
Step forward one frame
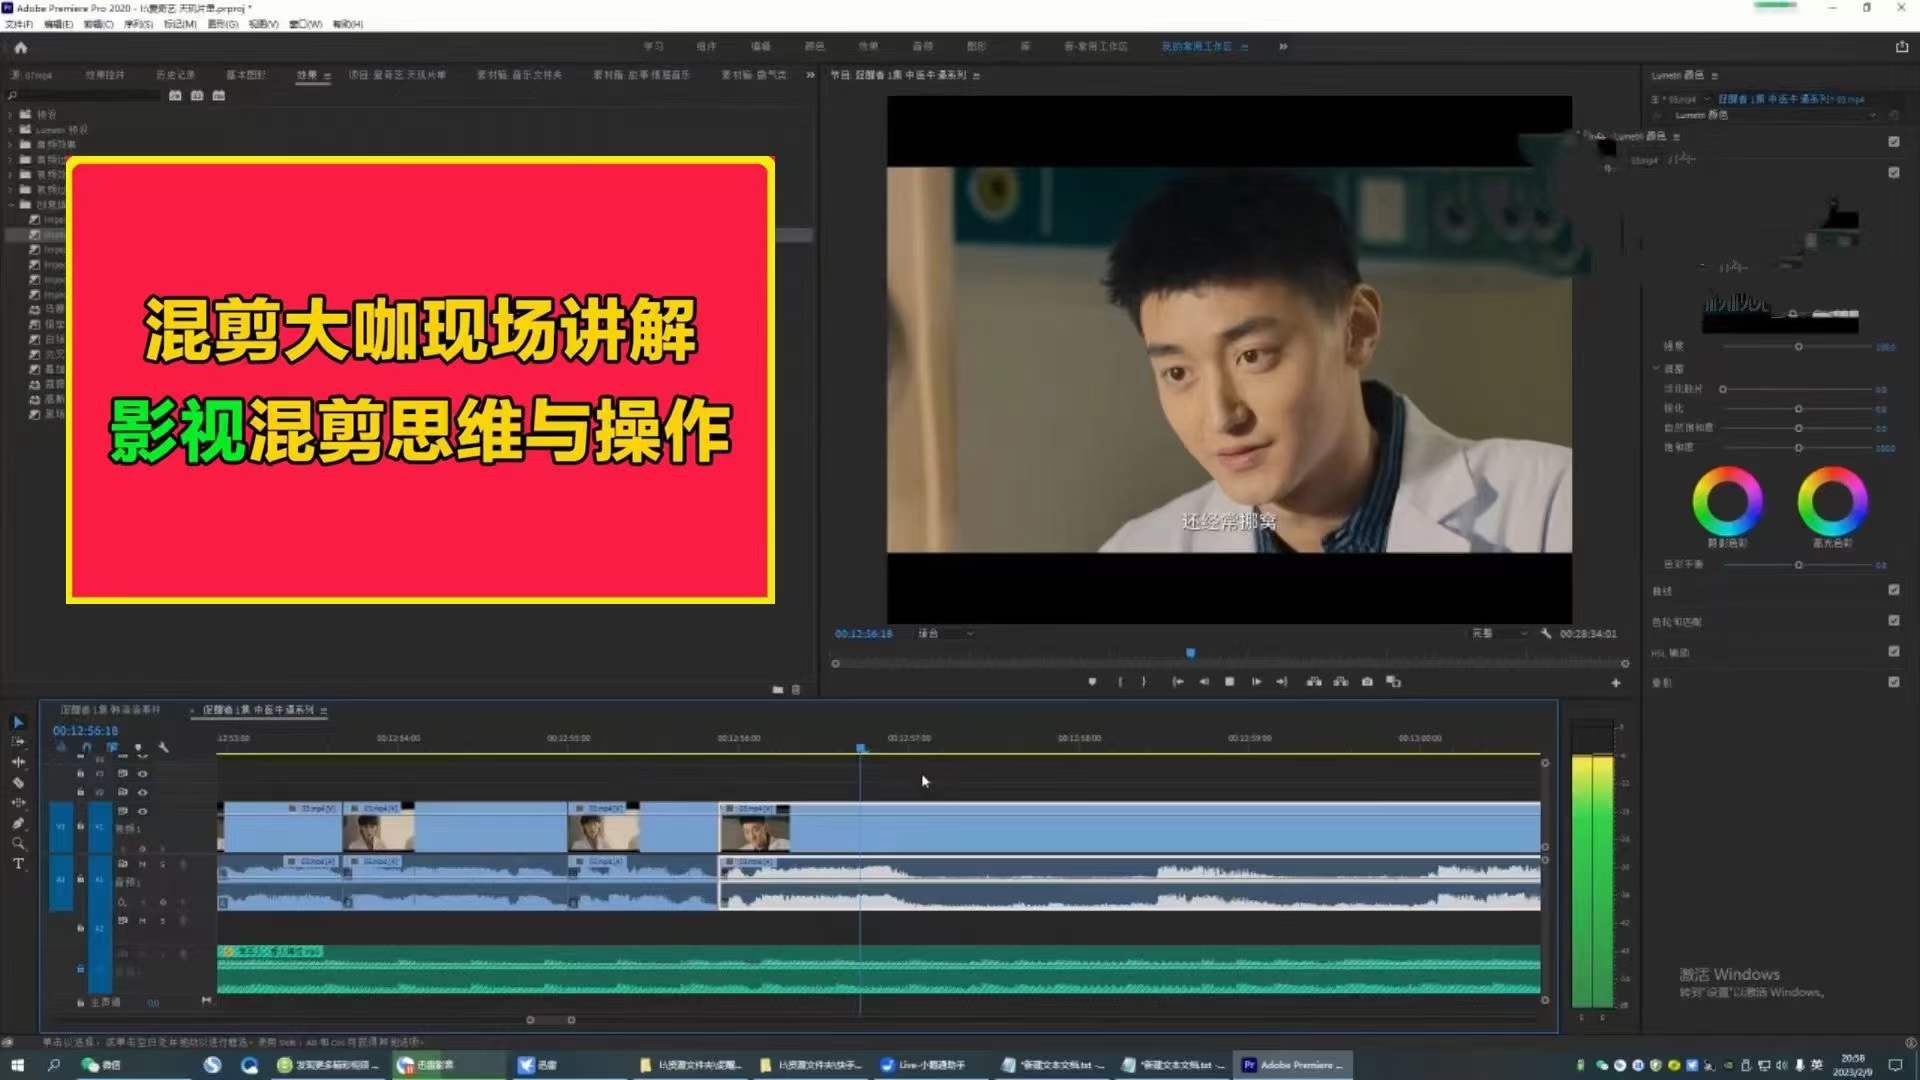click(x=1256, y=682)
